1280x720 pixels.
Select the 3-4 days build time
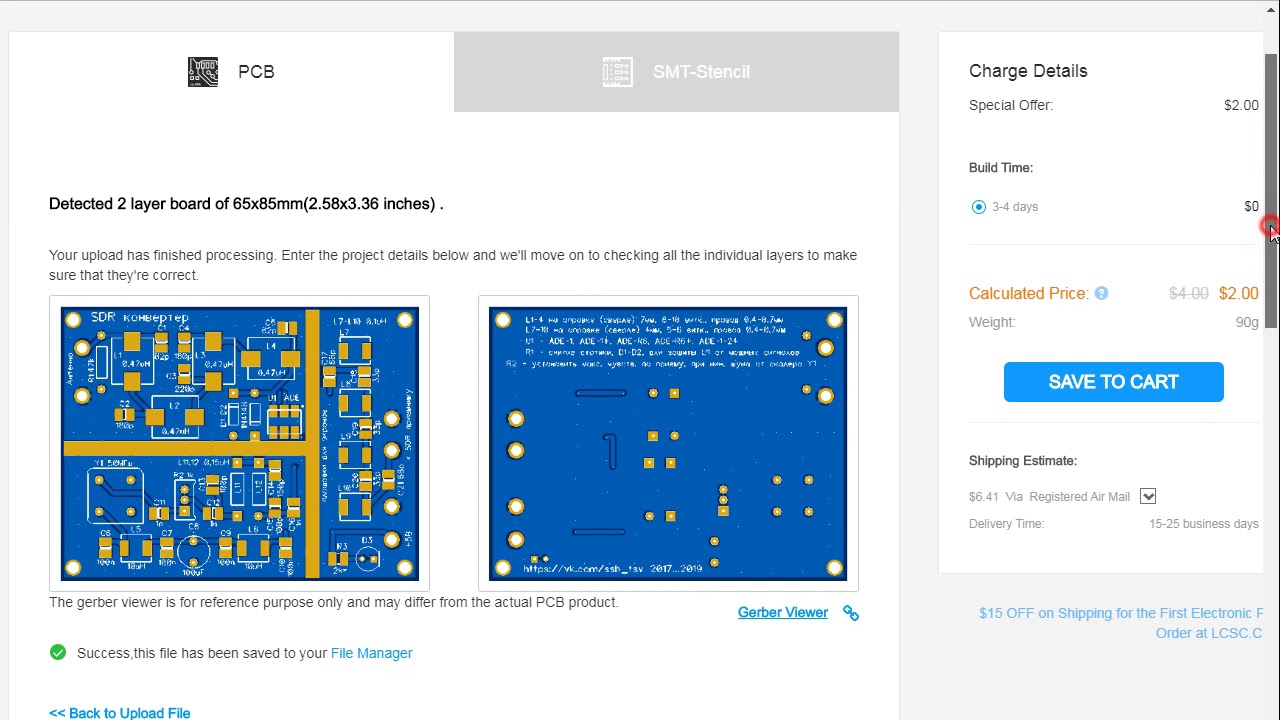pyautogui.click(x=979, y=207)
